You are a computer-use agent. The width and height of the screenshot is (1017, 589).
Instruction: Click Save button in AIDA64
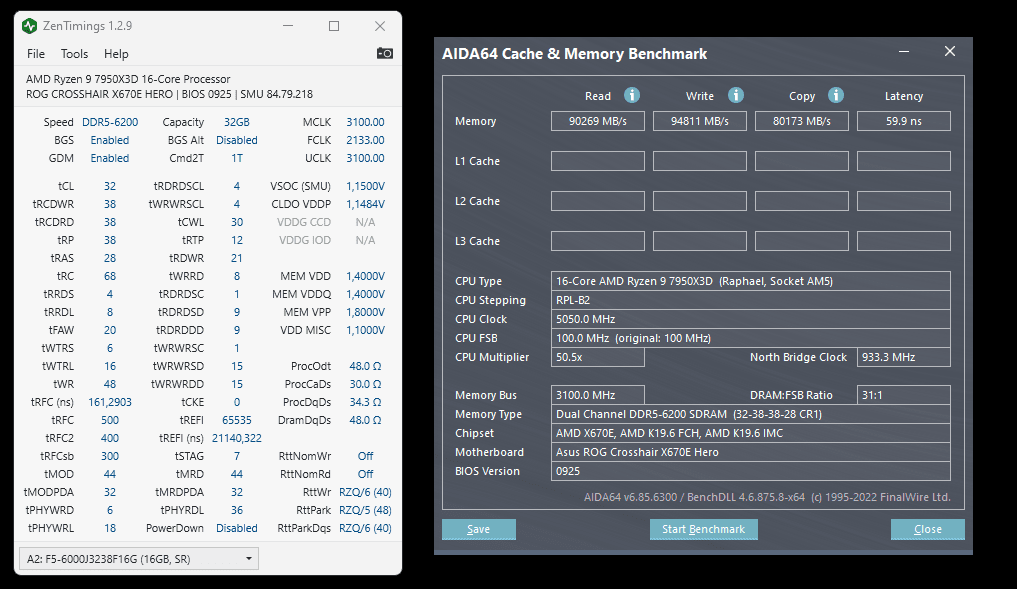(479, 529)
